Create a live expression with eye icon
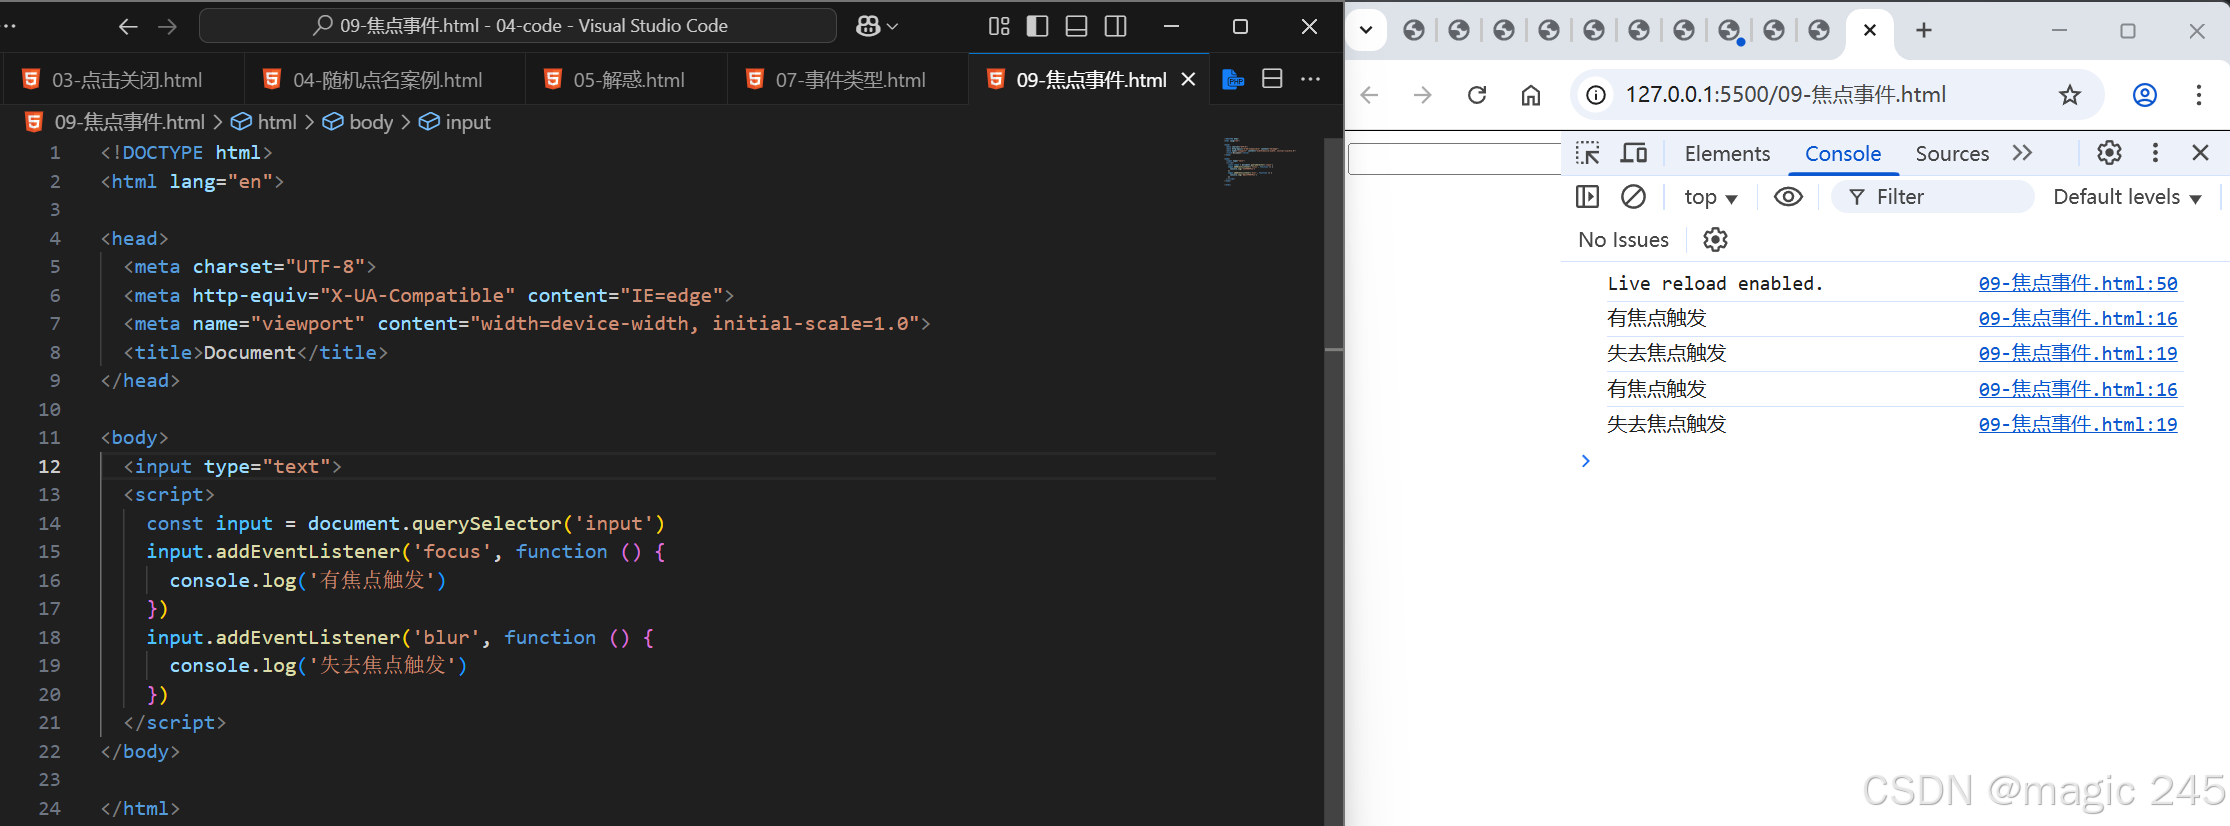Screen dimensions: 2230x826 tap(1788, 197)
